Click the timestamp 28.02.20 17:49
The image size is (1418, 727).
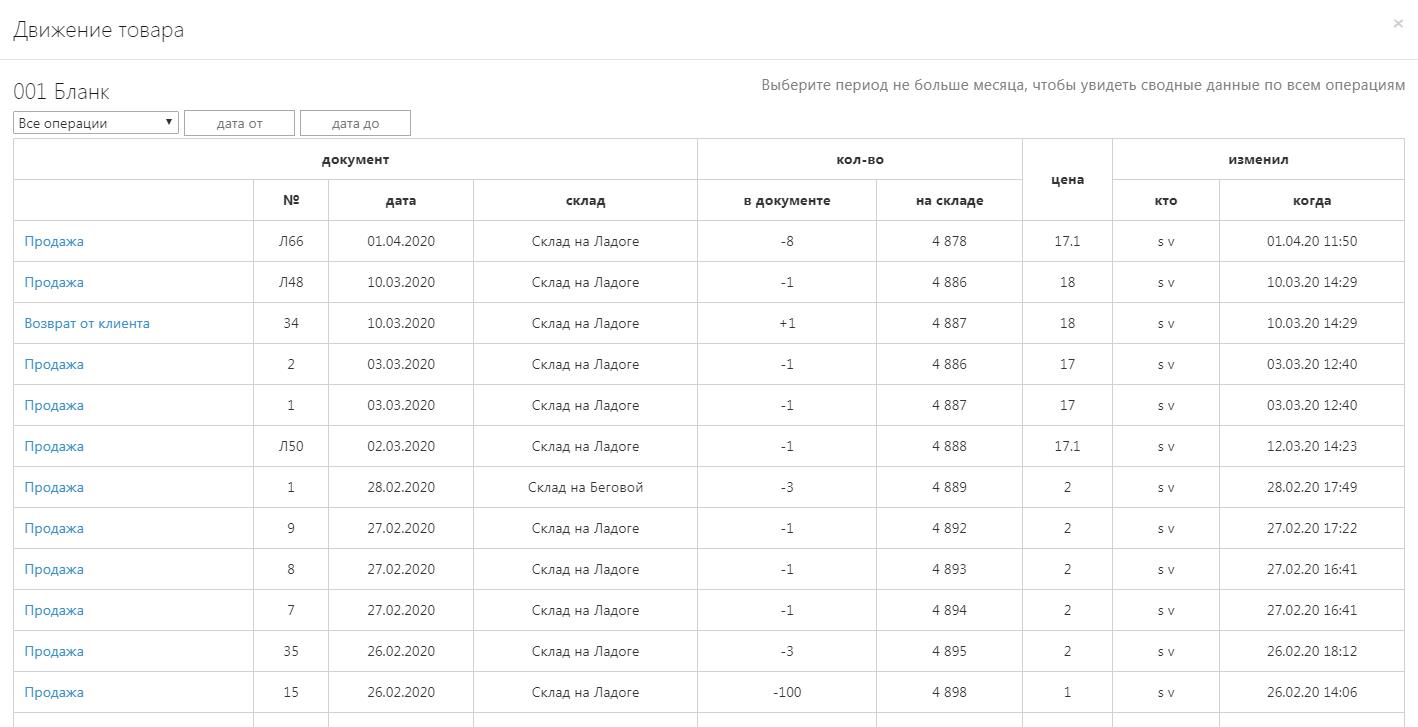pos(1312,487)
